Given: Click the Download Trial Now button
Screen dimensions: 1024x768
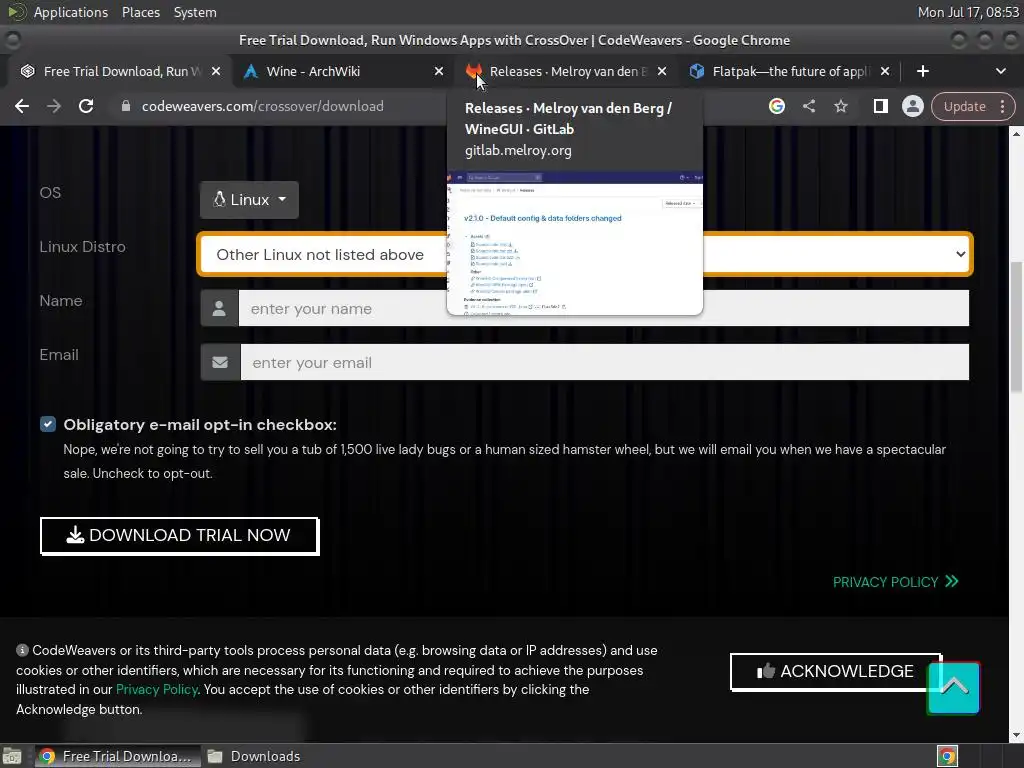Looking at the screenshot, I should click(x=180, y=536).
